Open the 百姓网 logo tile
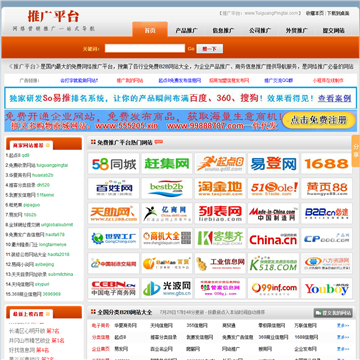This screenshot has height=360, width=360. click(x=114, y=188)
